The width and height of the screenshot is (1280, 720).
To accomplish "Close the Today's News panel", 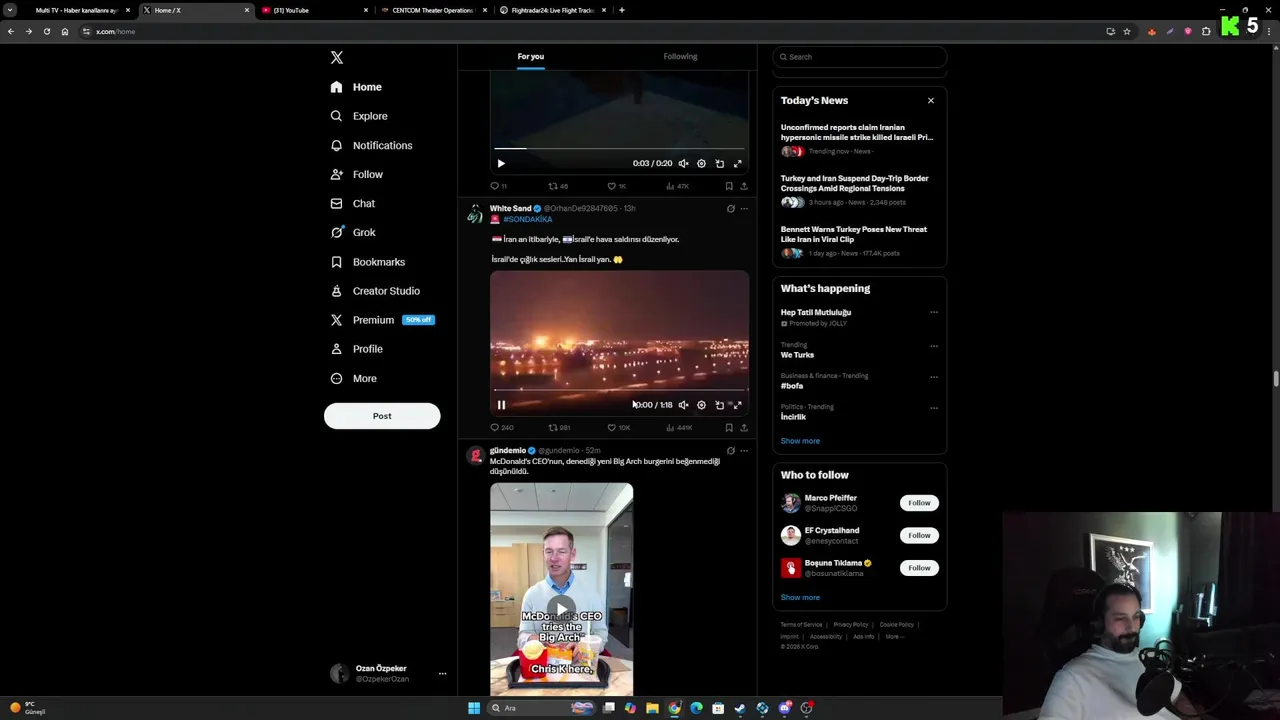I will pos(931,100).
